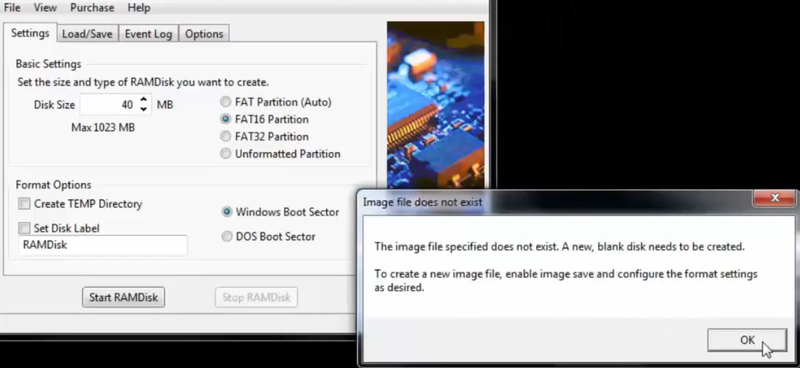Select FAT32 Partition option
This screenshot has width=800, height=368.
tap(264, 137)
